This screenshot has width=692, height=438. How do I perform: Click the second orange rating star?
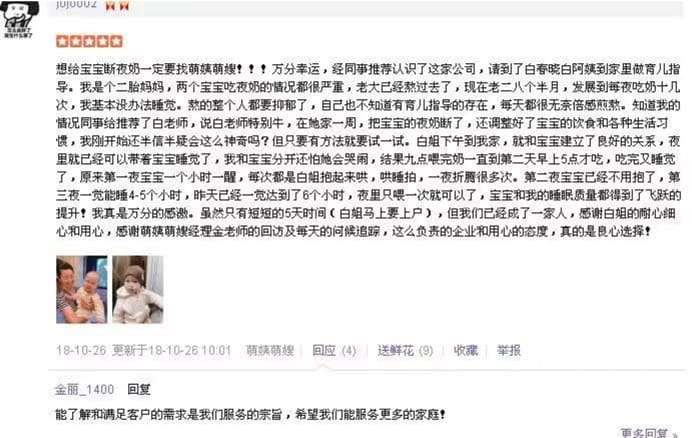(76, 41)
